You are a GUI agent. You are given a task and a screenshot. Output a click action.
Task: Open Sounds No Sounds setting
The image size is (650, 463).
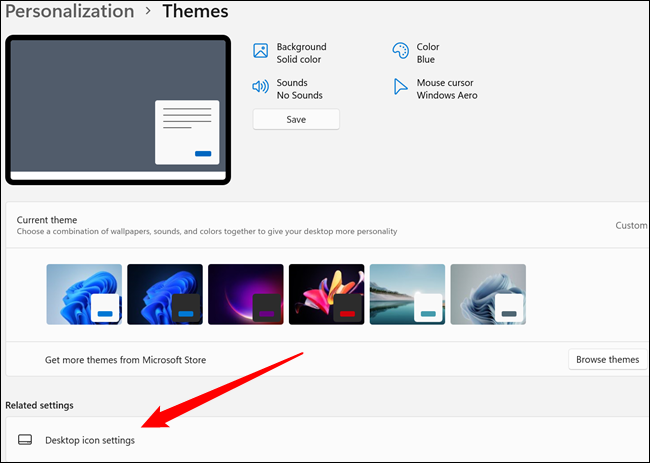(x=292, y=89)
